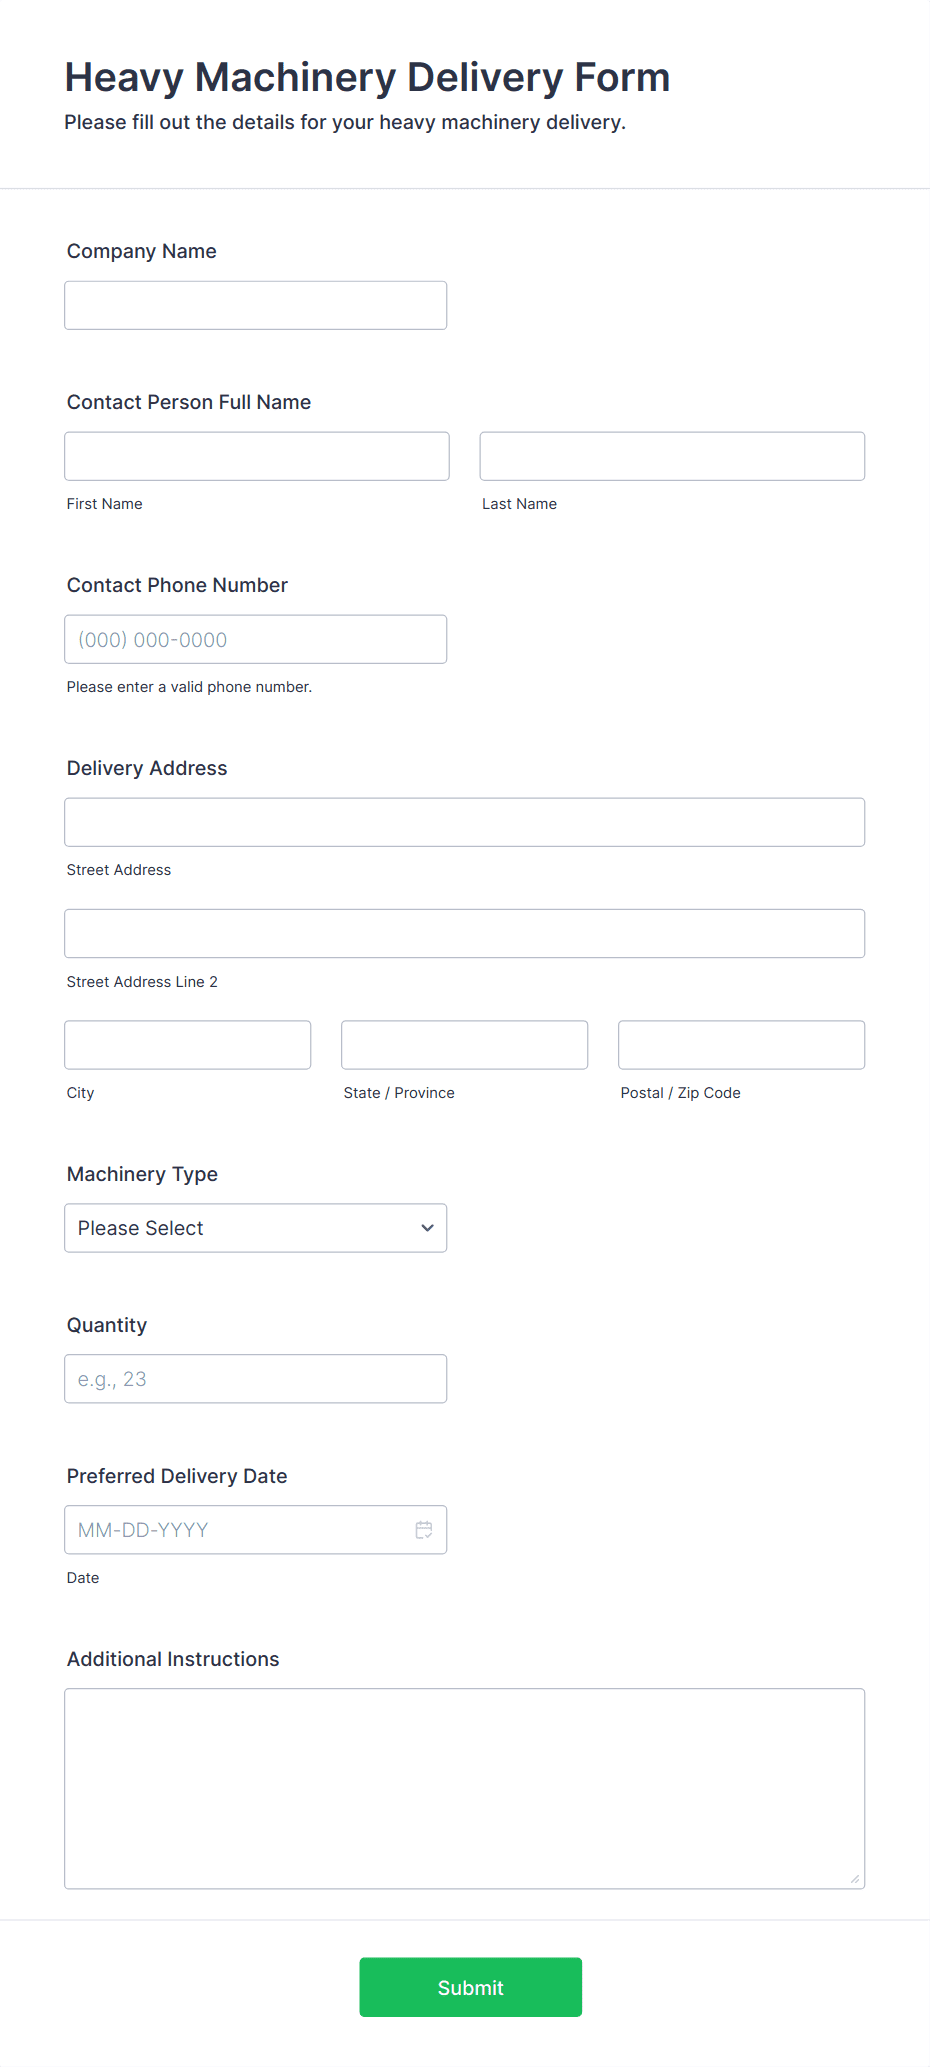Image resolution: width=930 pixels, height=2067 pixels.
Task: Submit the delivery form
Action: click(471, 1987)
